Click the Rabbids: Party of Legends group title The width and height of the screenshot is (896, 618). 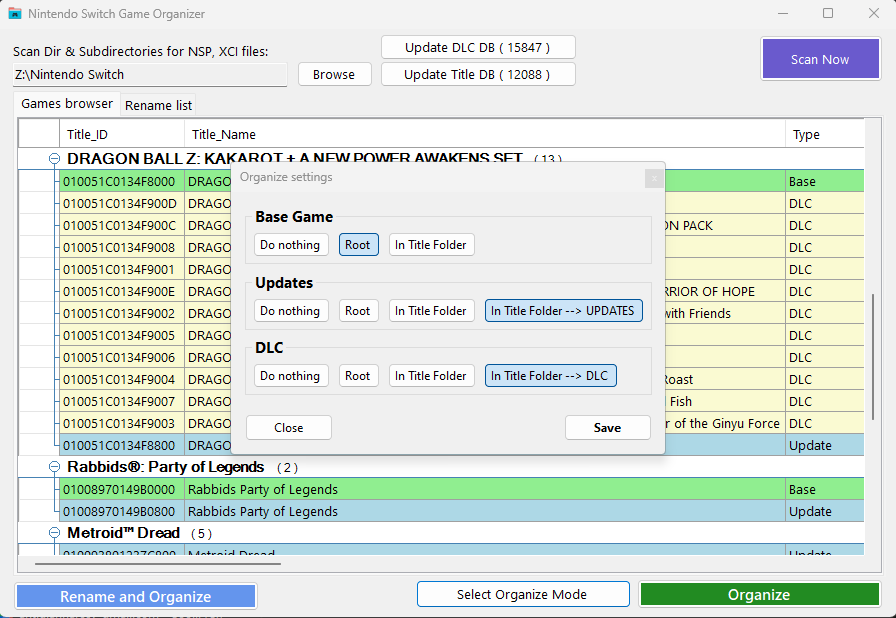tap(166, 467)
